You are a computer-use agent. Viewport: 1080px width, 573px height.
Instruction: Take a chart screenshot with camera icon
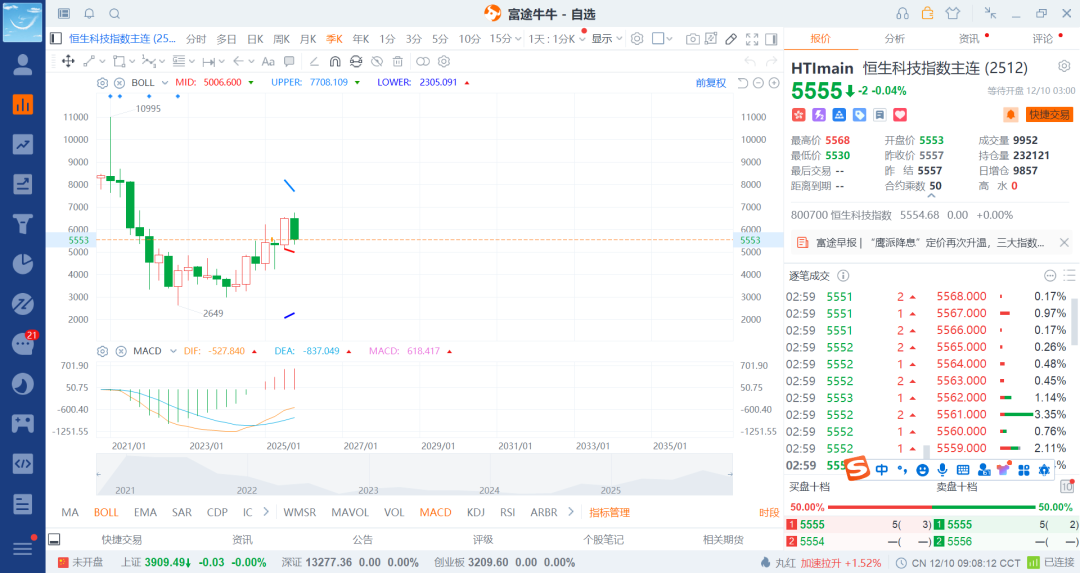[693, 39]
